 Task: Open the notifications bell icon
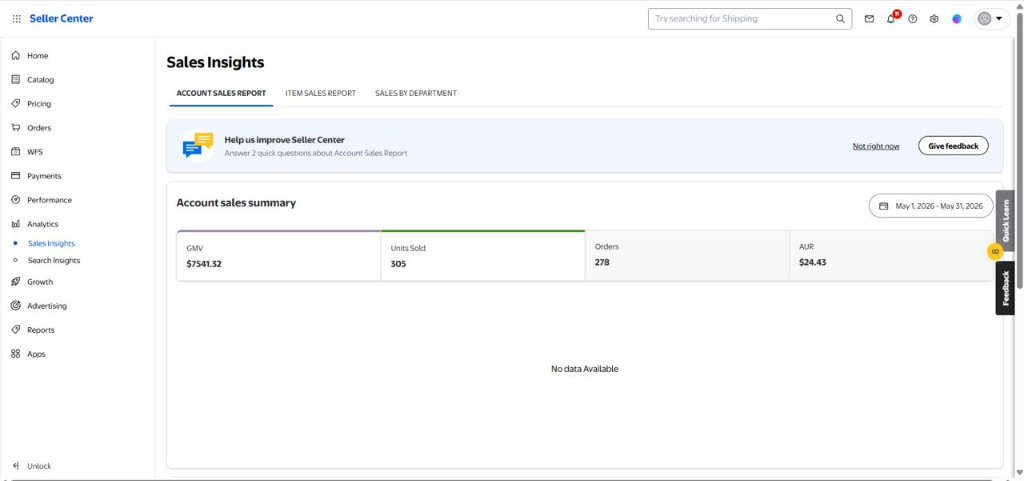pos(891,19)
